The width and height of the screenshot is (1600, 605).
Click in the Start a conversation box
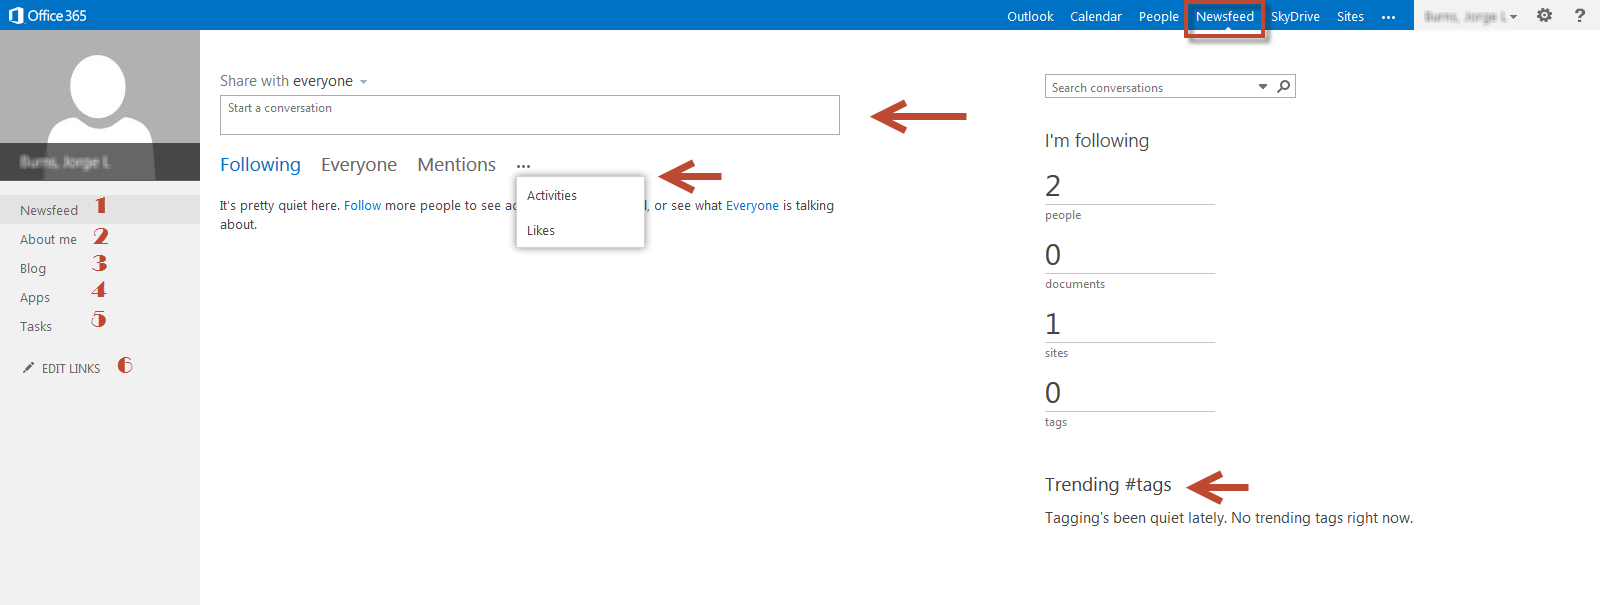[x=529, y=115]
